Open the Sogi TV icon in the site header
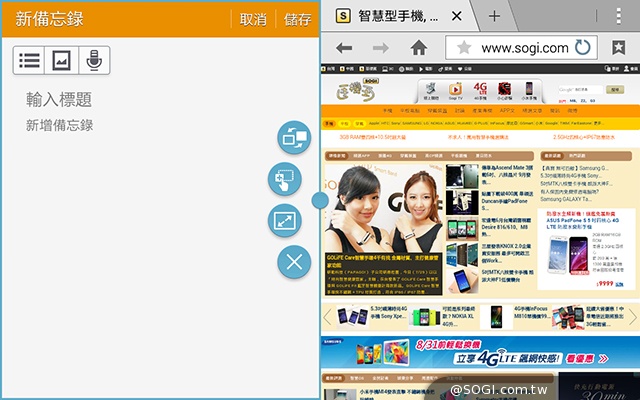Viewport: 640px width, 400px height. (455, 91)
